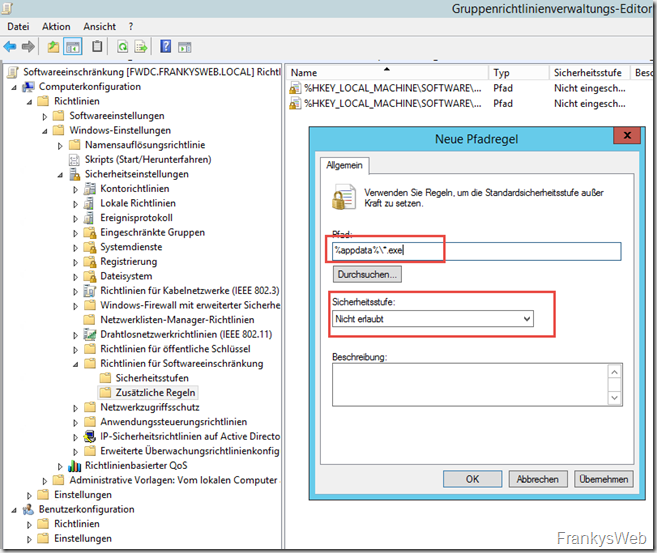Click the up-one-level folder toolbar icon
Screen dimensions: 657x553
(52, 47)
